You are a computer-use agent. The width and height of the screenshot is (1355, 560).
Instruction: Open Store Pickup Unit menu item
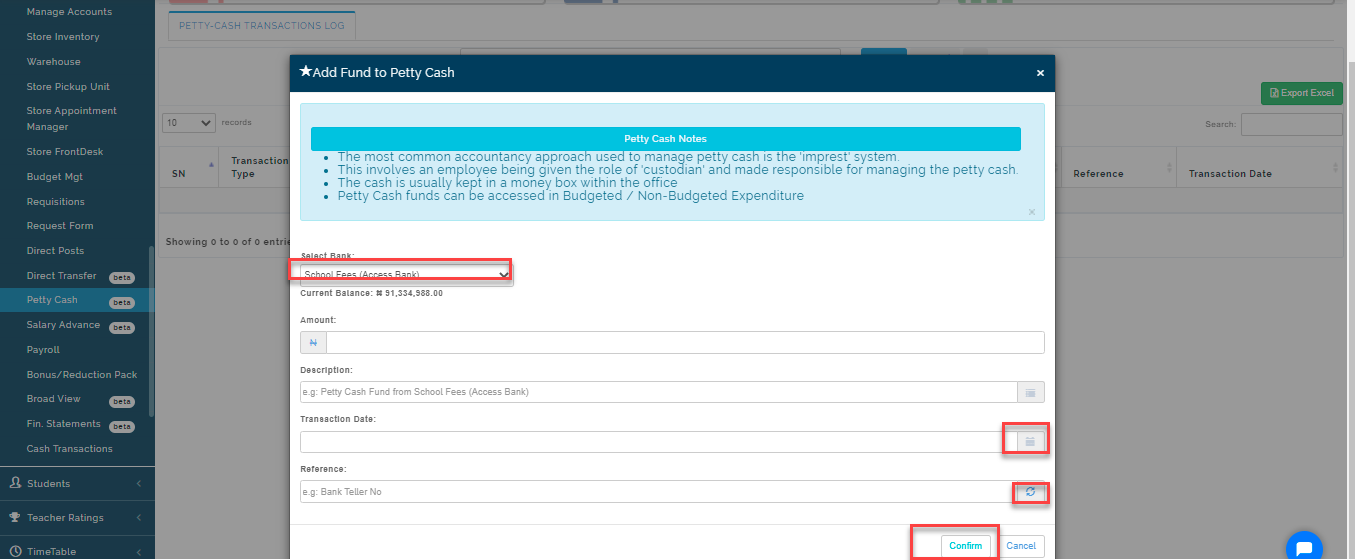68,87
